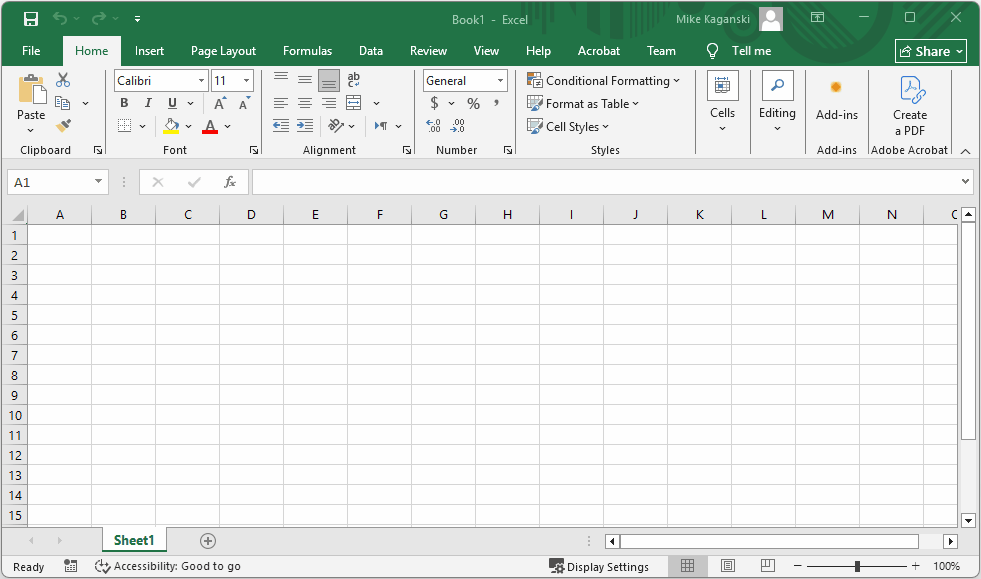
Task: Click the Undo arrow icon
Action: click(x=59, y=19)
